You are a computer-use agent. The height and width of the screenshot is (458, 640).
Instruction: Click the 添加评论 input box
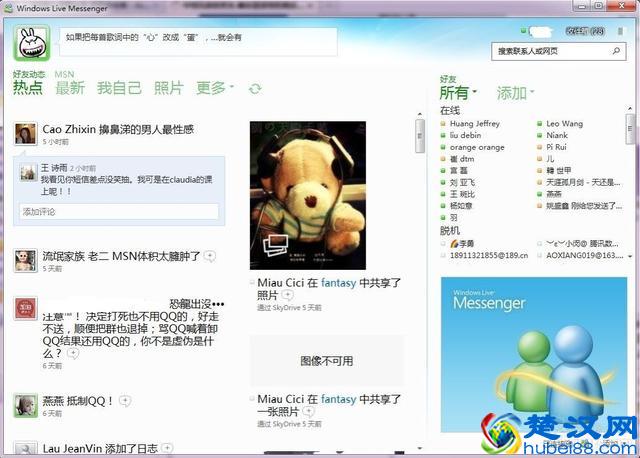click(119, 212)
